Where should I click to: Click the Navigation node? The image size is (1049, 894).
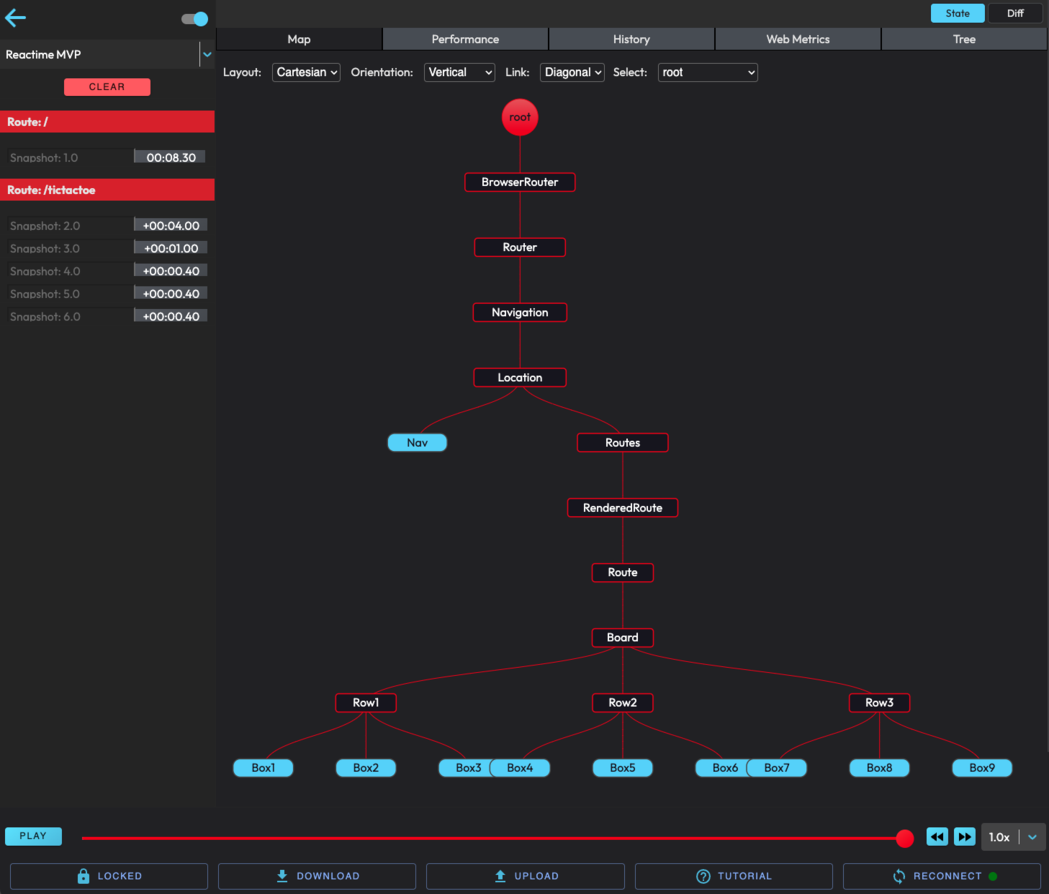[x=520, y=312]
